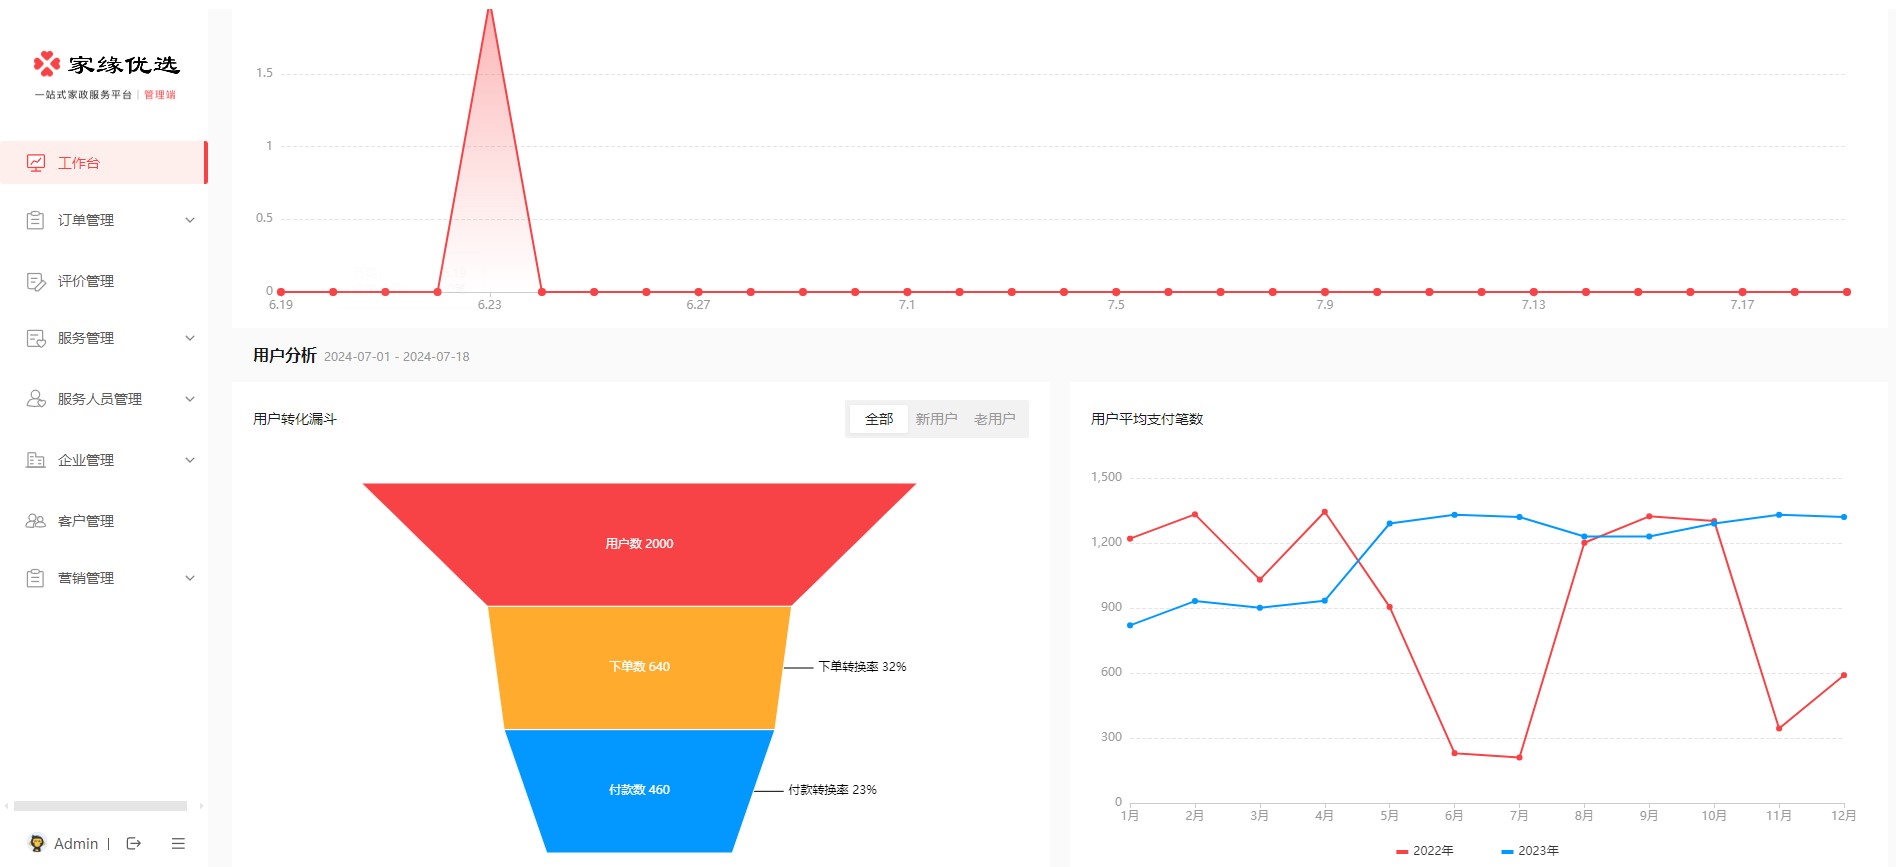The width and height of the screenshot is (1896, 867).
Task: Click the 家缘优选 logo
Action: pyautogui.click(x=106, y=66)
